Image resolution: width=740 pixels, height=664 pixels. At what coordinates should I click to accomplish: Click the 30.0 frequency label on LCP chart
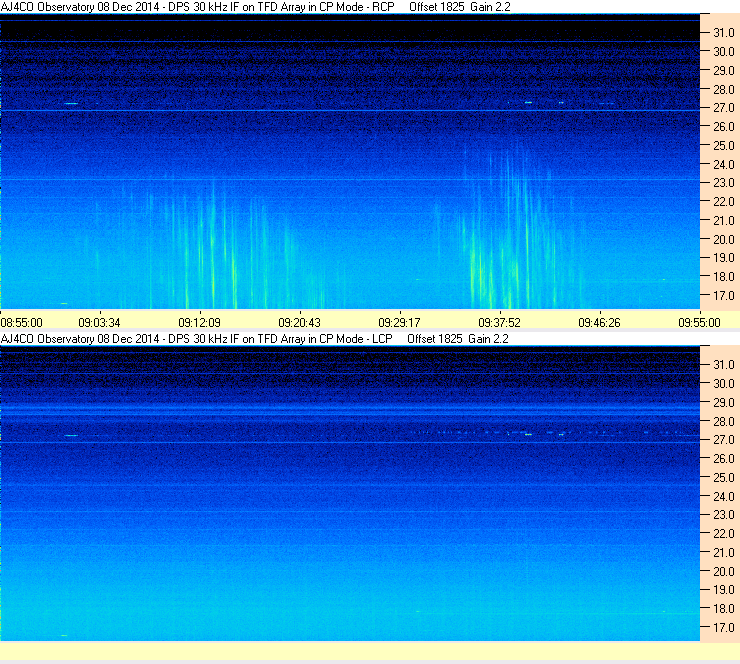point(724,384)
